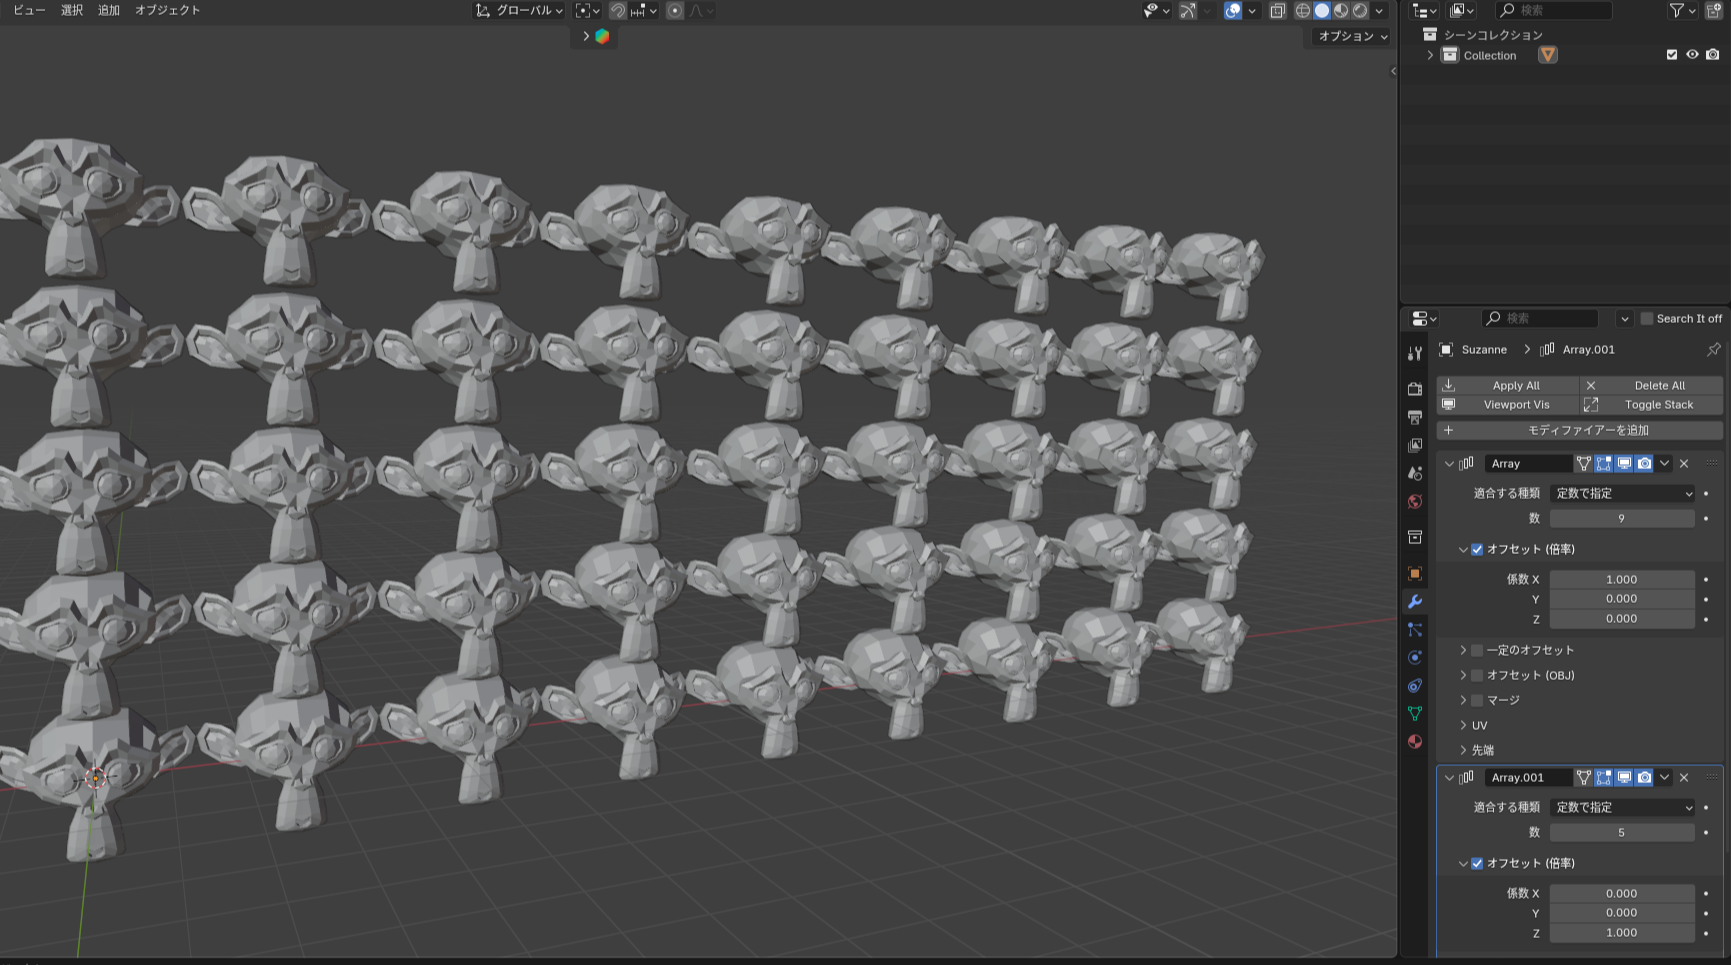Uncheck Array オフセット (倍率) checkbox
This screenshot has width=1731, height=965.
click(x=1477, y=549)
